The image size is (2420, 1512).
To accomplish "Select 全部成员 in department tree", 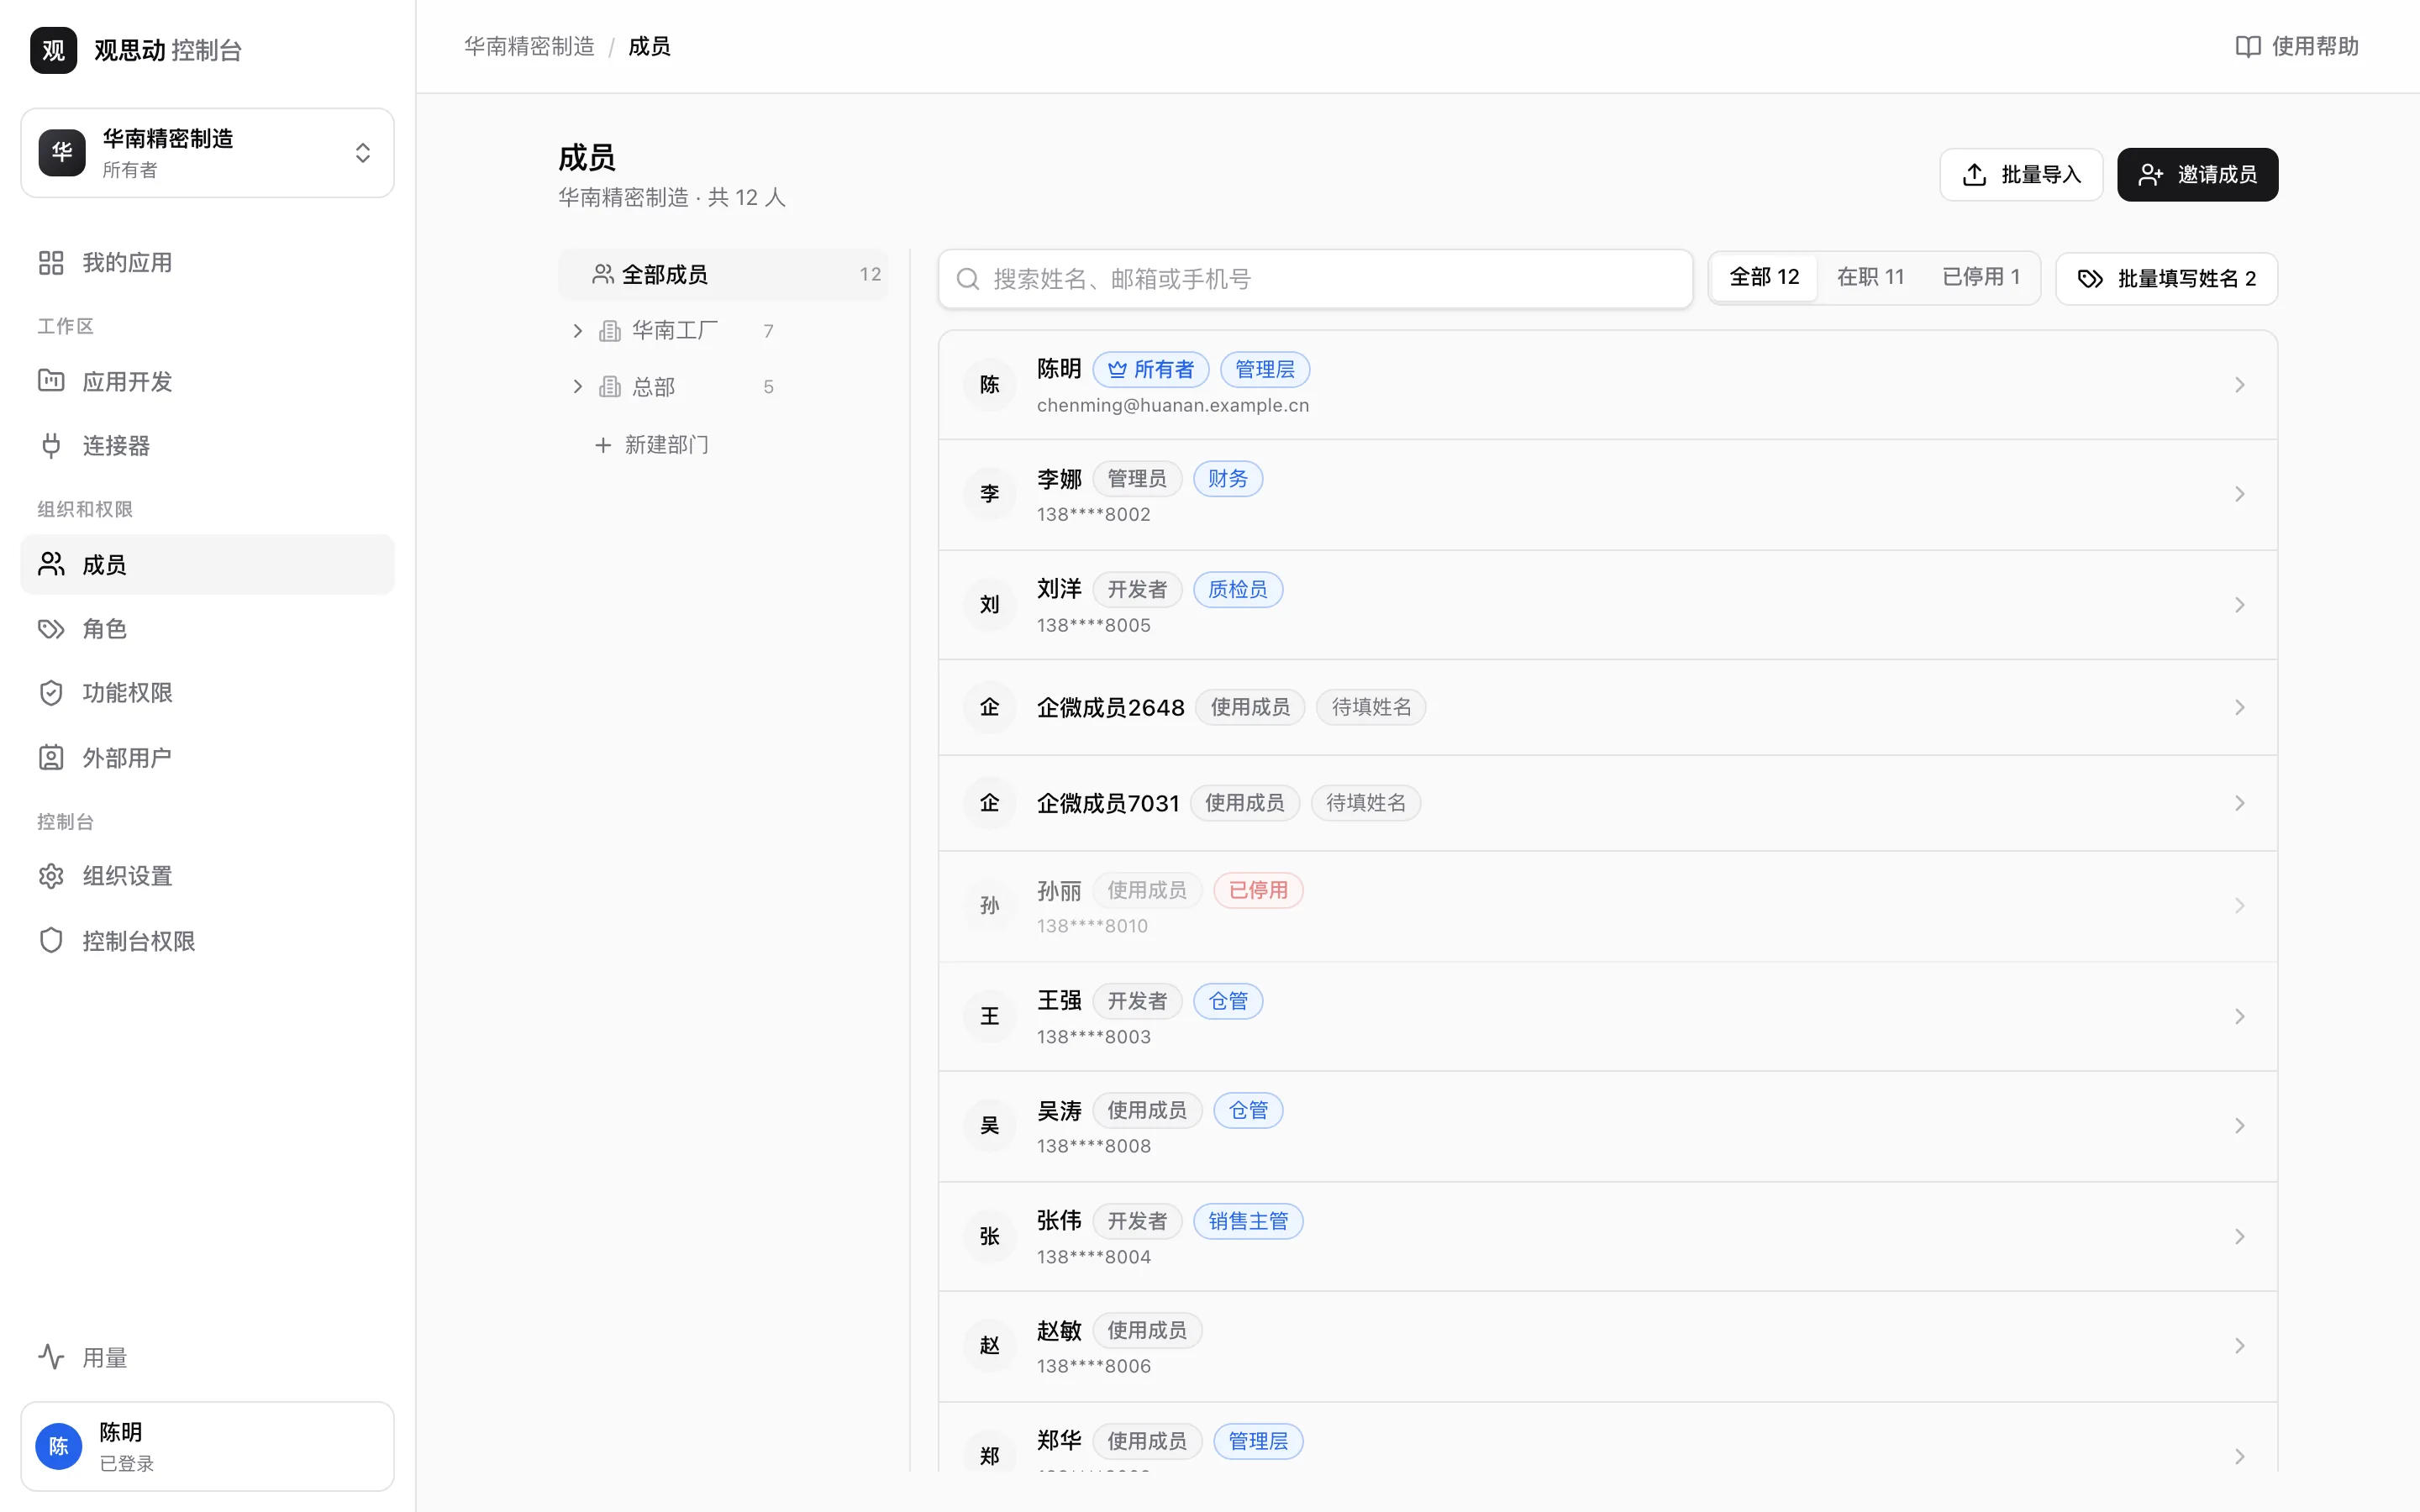I will point(723,274).
